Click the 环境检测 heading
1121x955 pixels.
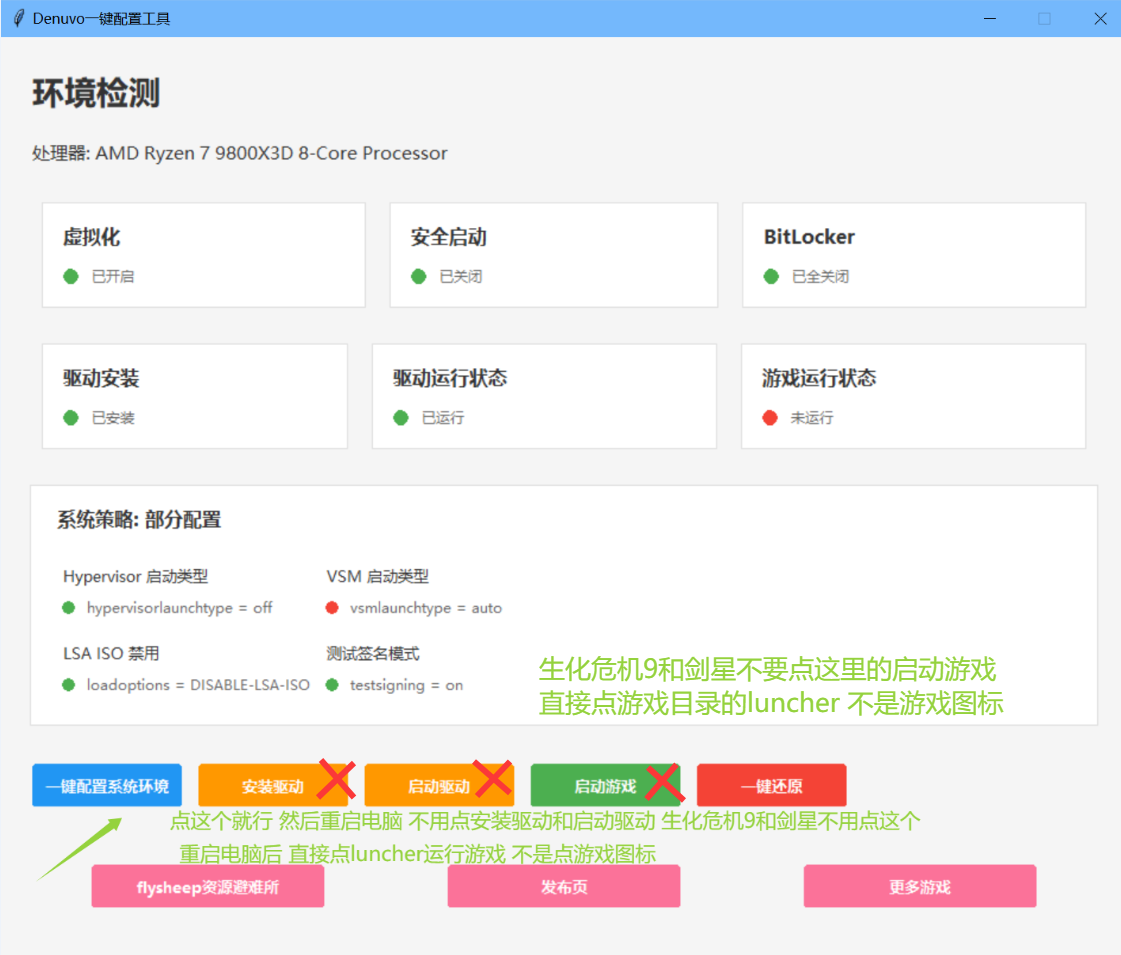pyautogui.click(x=96, y=93)
